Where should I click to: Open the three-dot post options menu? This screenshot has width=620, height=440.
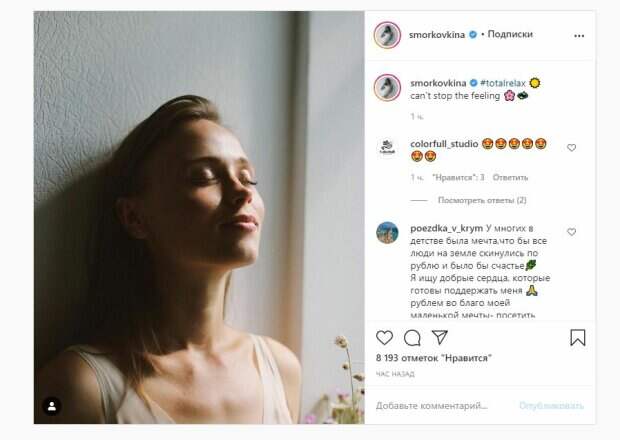[x=579, y=35]
